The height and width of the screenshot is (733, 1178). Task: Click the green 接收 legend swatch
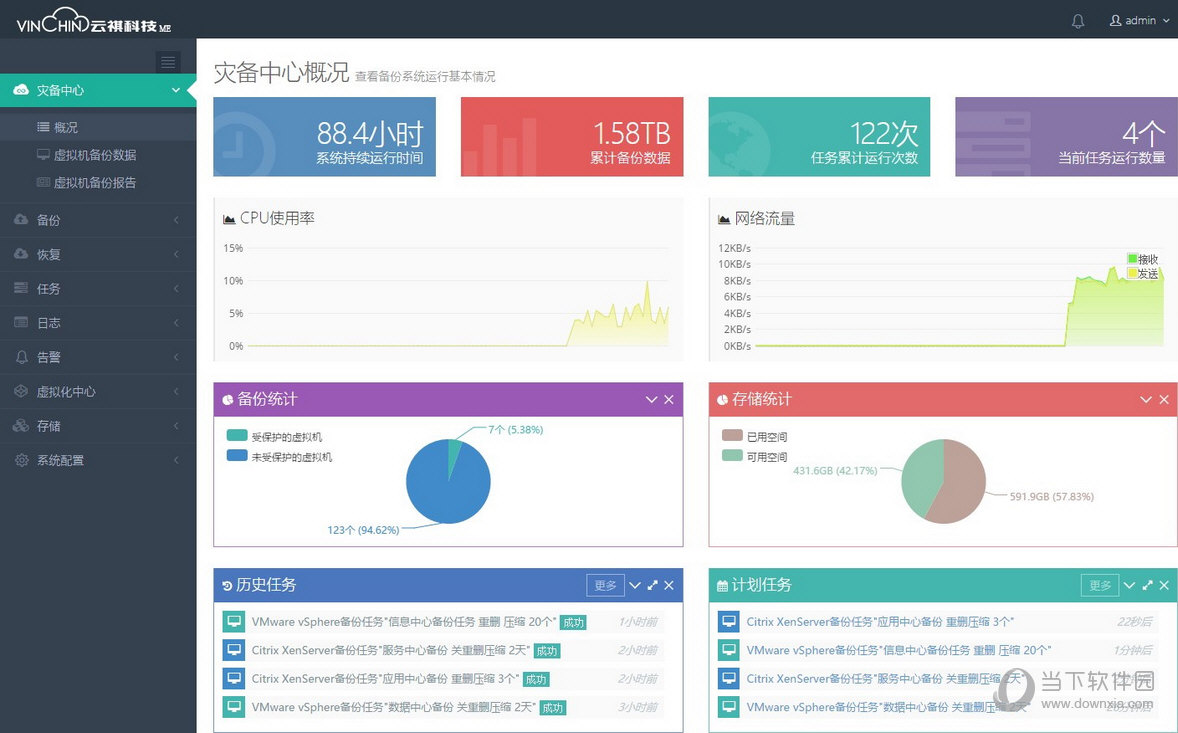coord(1132,258)
